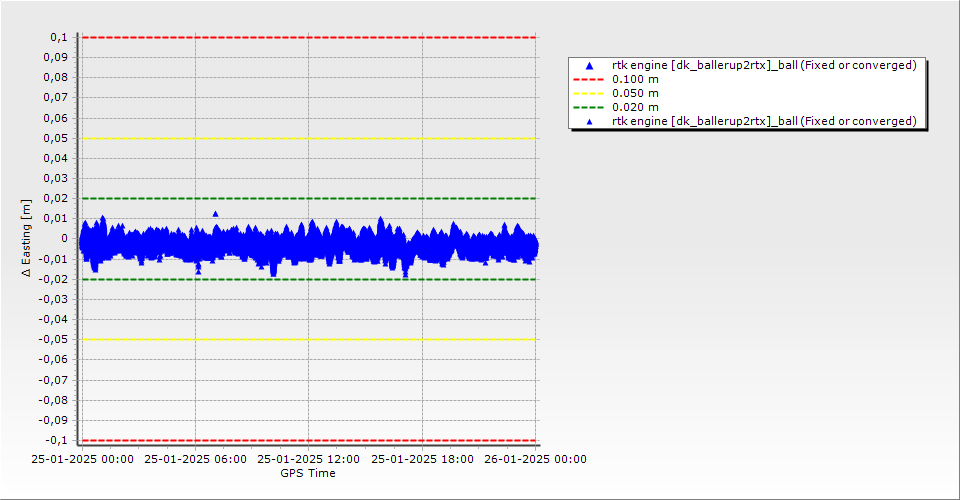Click the '0,04' y-axis tick label
960x500 pixels.
[x=56, y=159]
